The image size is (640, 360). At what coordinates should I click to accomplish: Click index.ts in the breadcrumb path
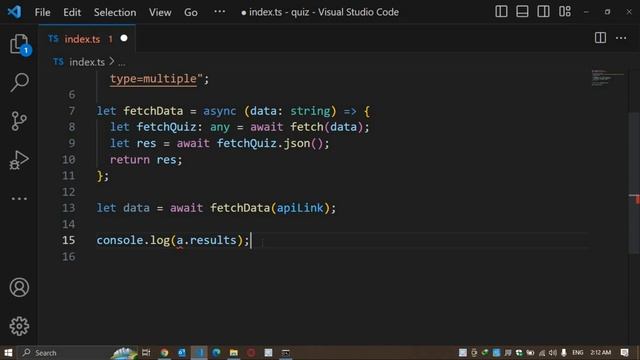tap(87, 62)
